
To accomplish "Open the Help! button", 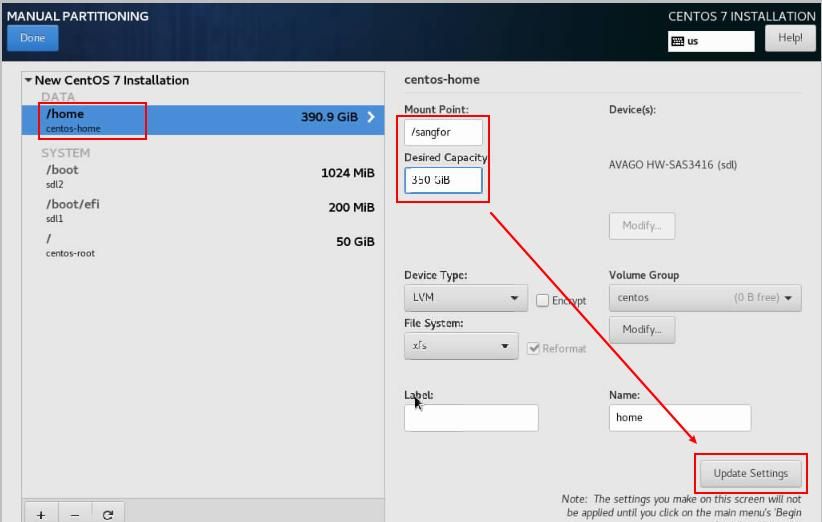I will click(790, 38).
